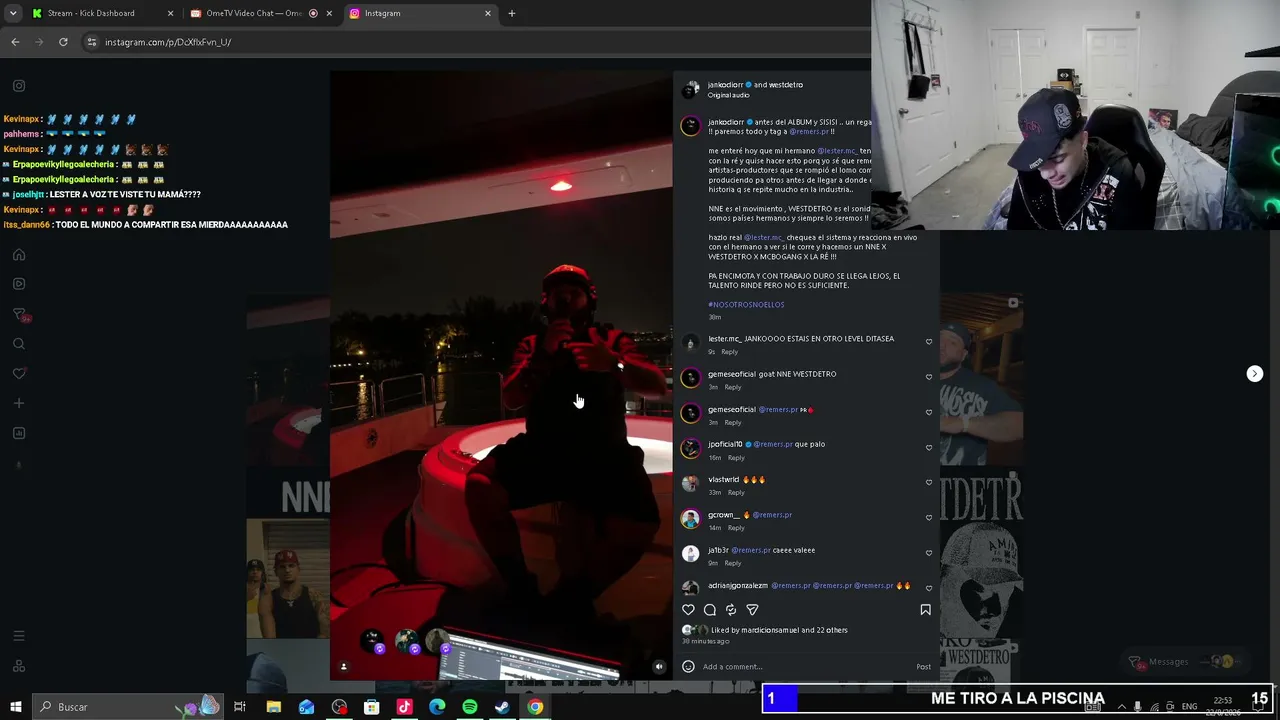1280x720 pixels.
Task: Open the comment bubble icon under the post
Action: 710,610
